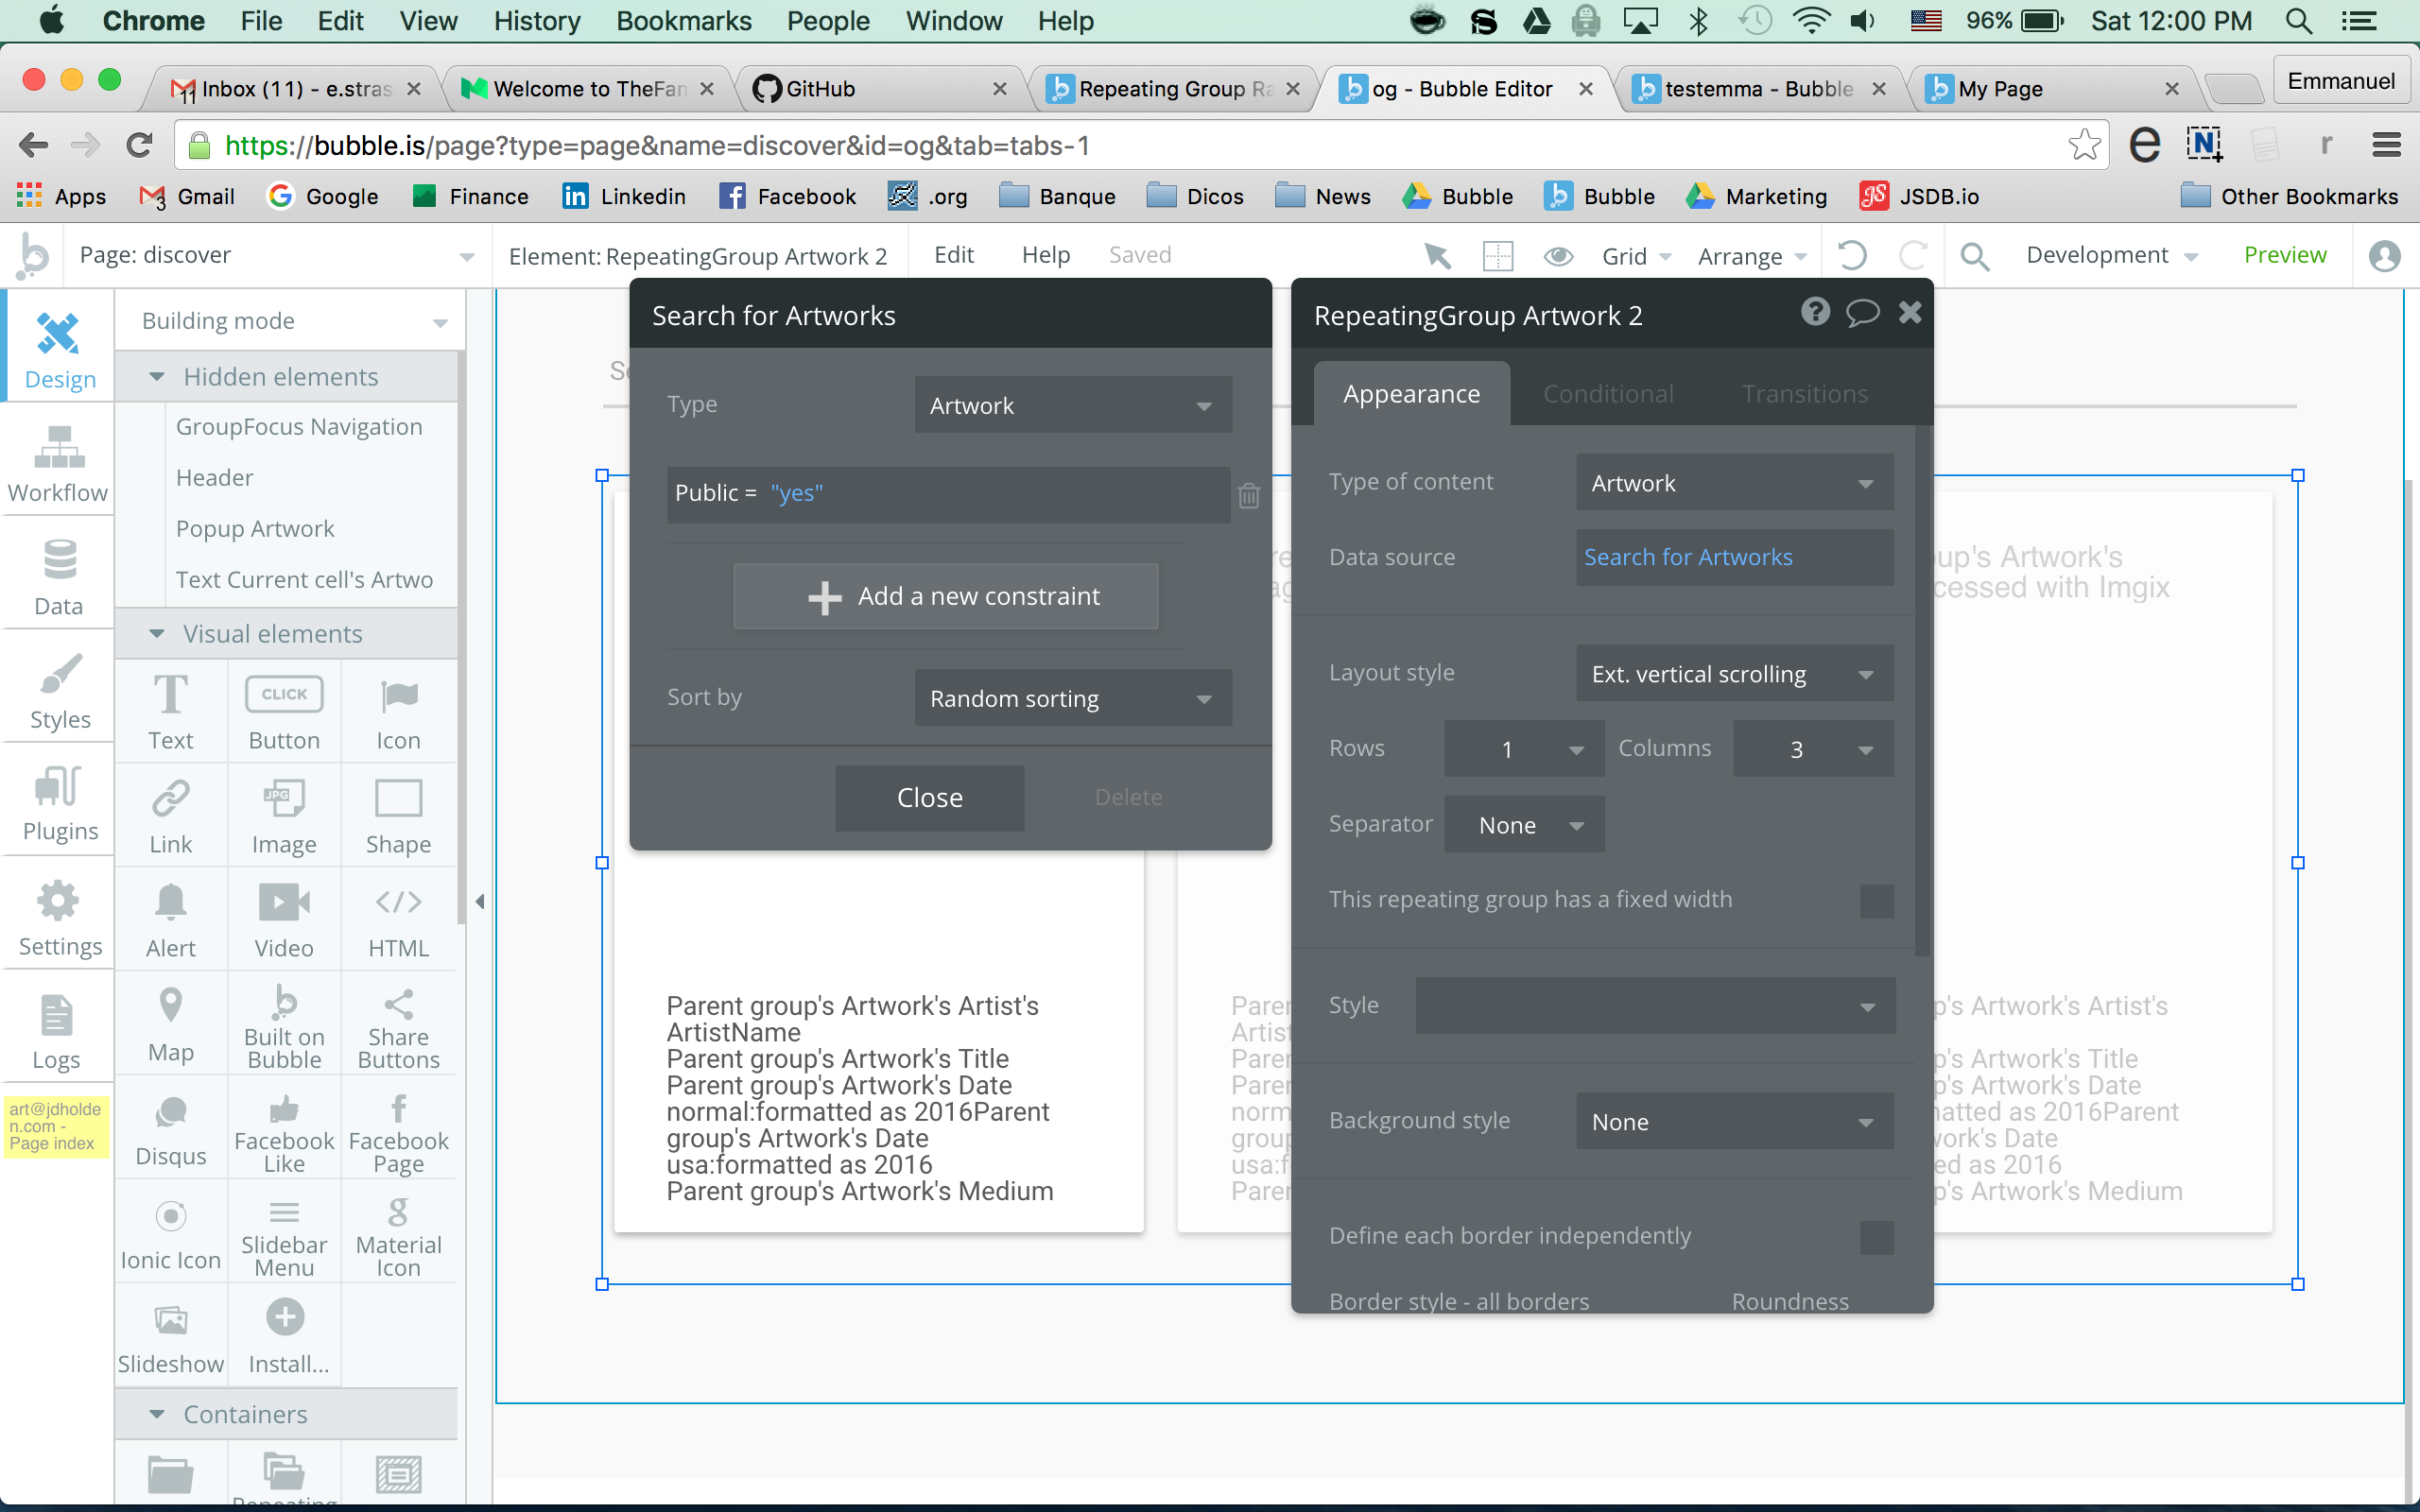Check the fixed width repeating group box
The width and height of the screenshot is (2420, 1512).
click(1876, 900)
